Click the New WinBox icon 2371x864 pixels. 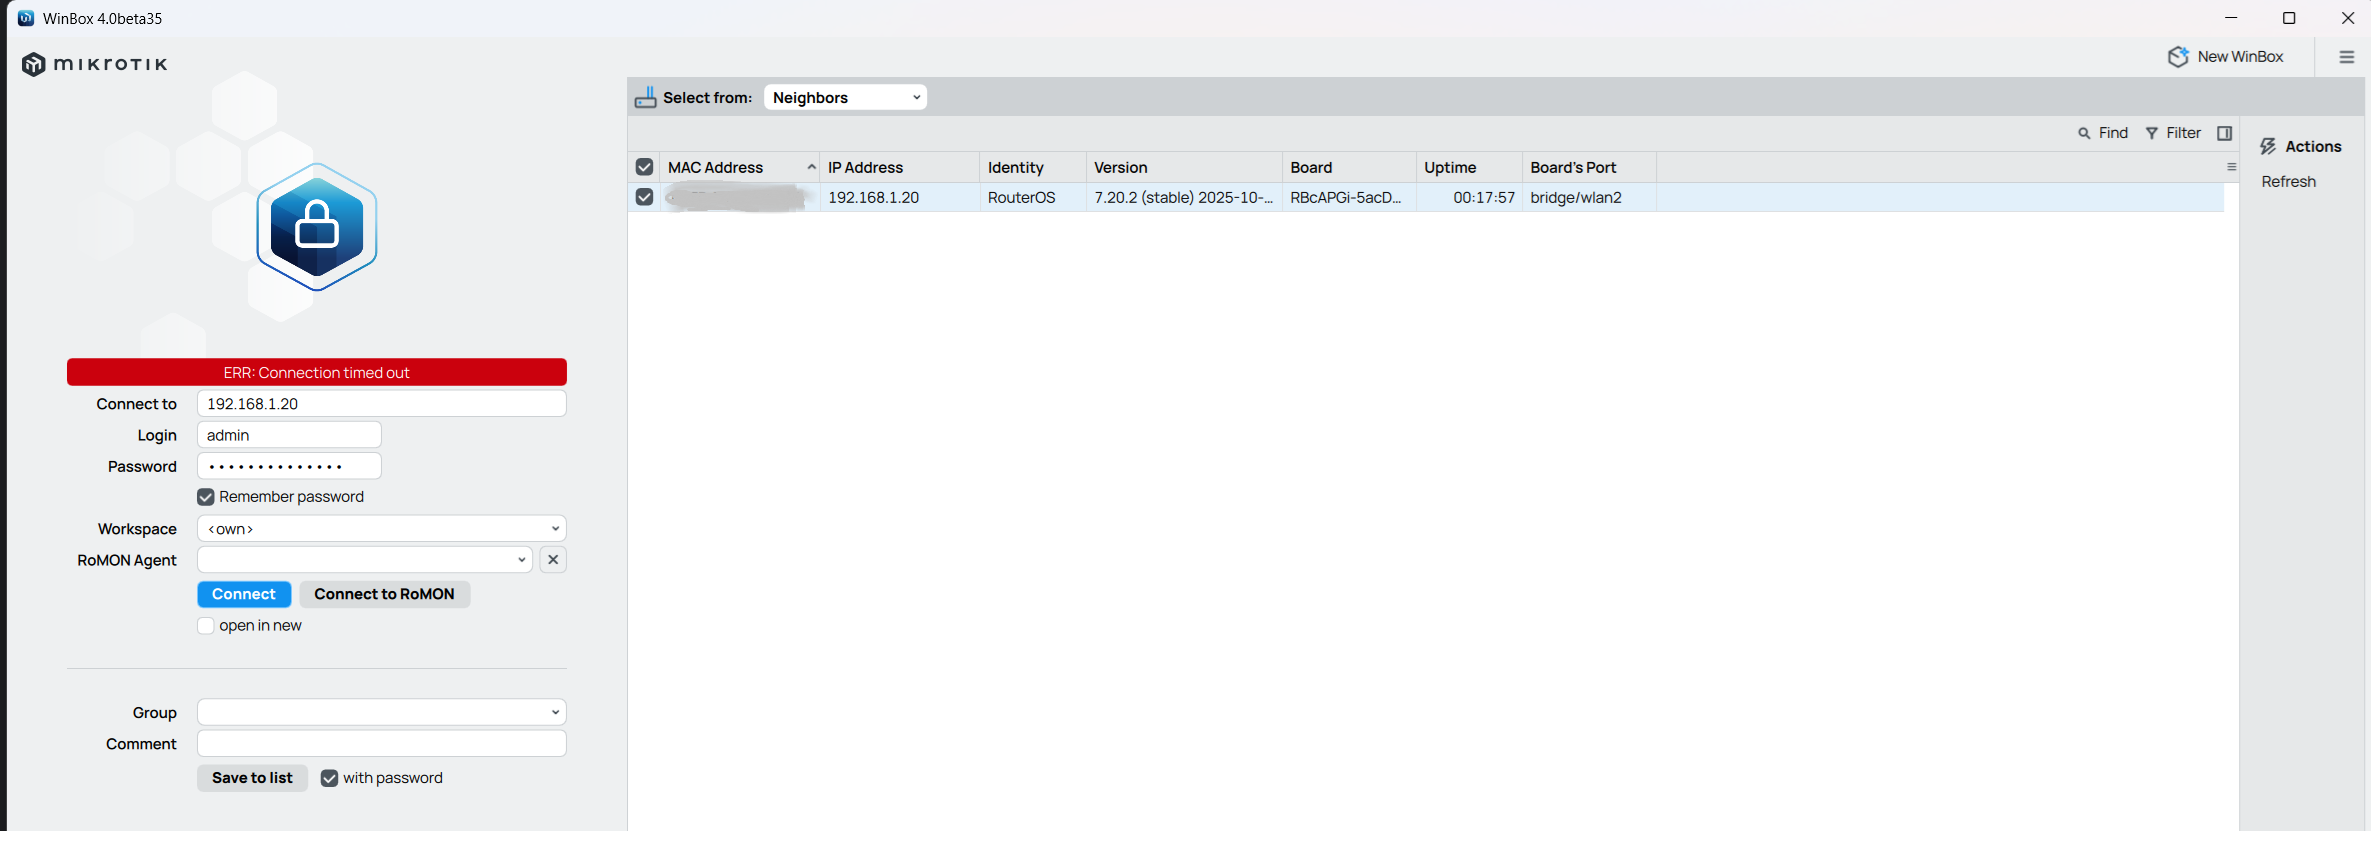[x=2178, y=57]
